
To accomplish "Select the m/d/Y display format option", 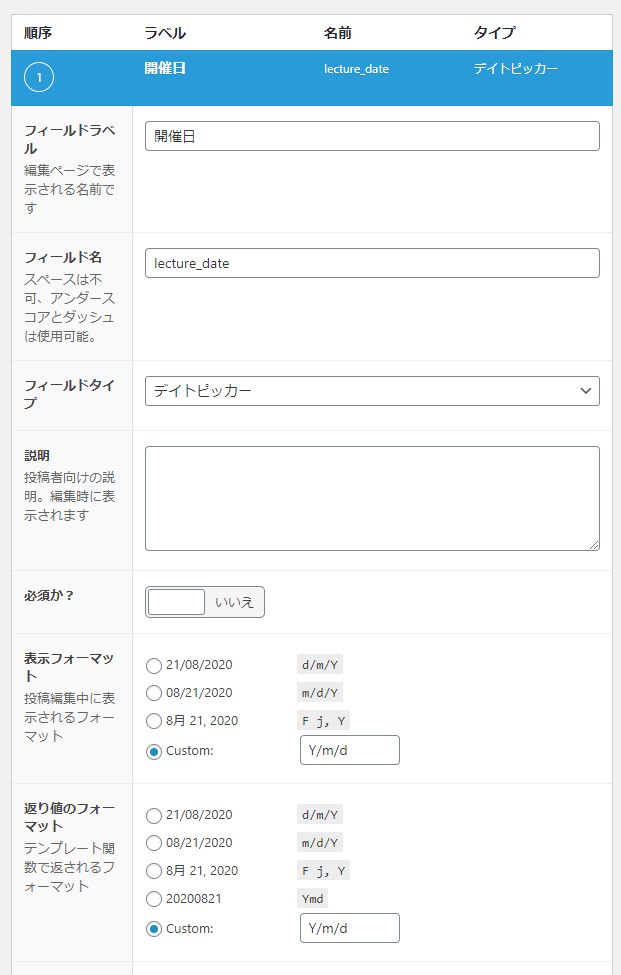I will [x=152, y=692].
